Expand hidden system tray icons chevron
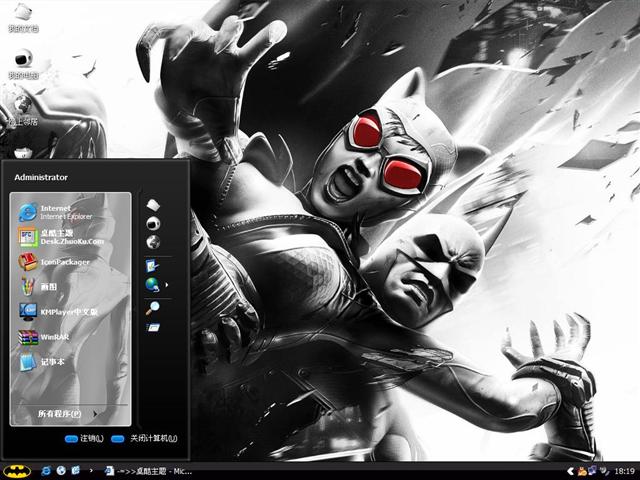This screenshot has width=640, height=480. click(571, 471)
